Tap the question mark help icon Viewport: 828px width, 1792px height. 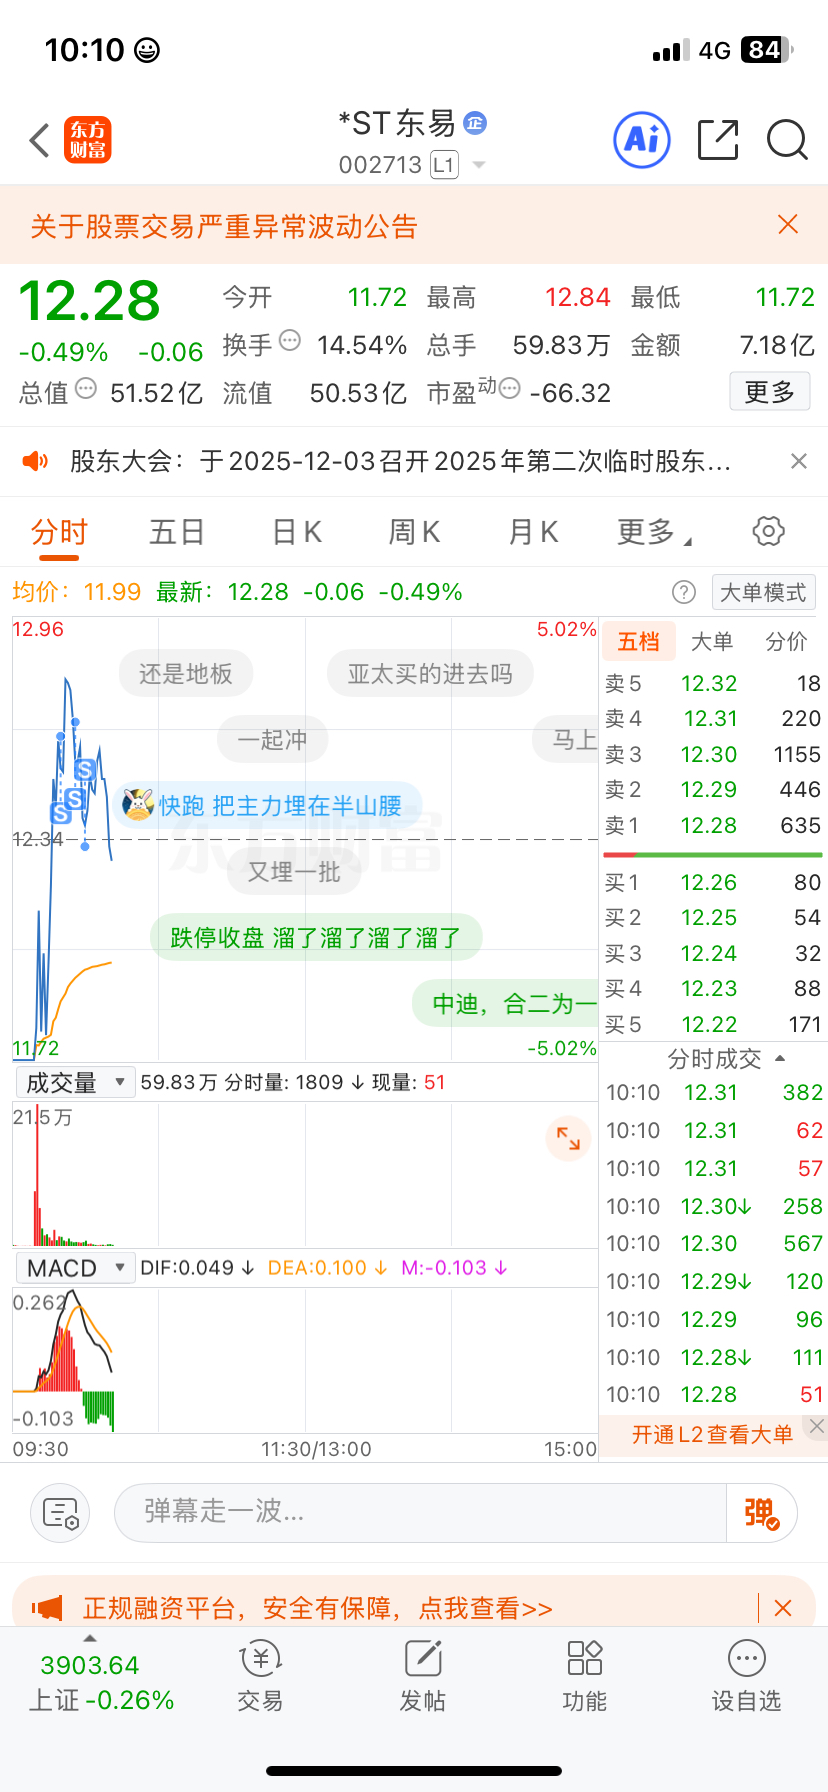click(x=684, y=592)
